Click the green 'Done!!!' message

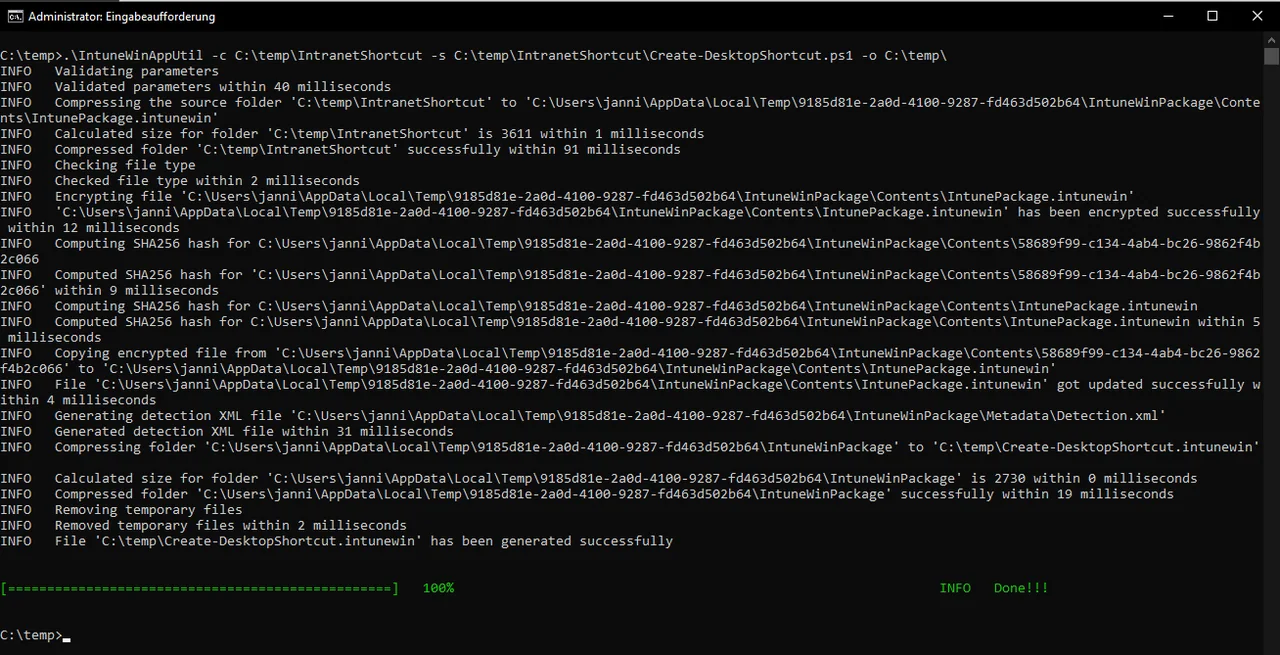1021,588
